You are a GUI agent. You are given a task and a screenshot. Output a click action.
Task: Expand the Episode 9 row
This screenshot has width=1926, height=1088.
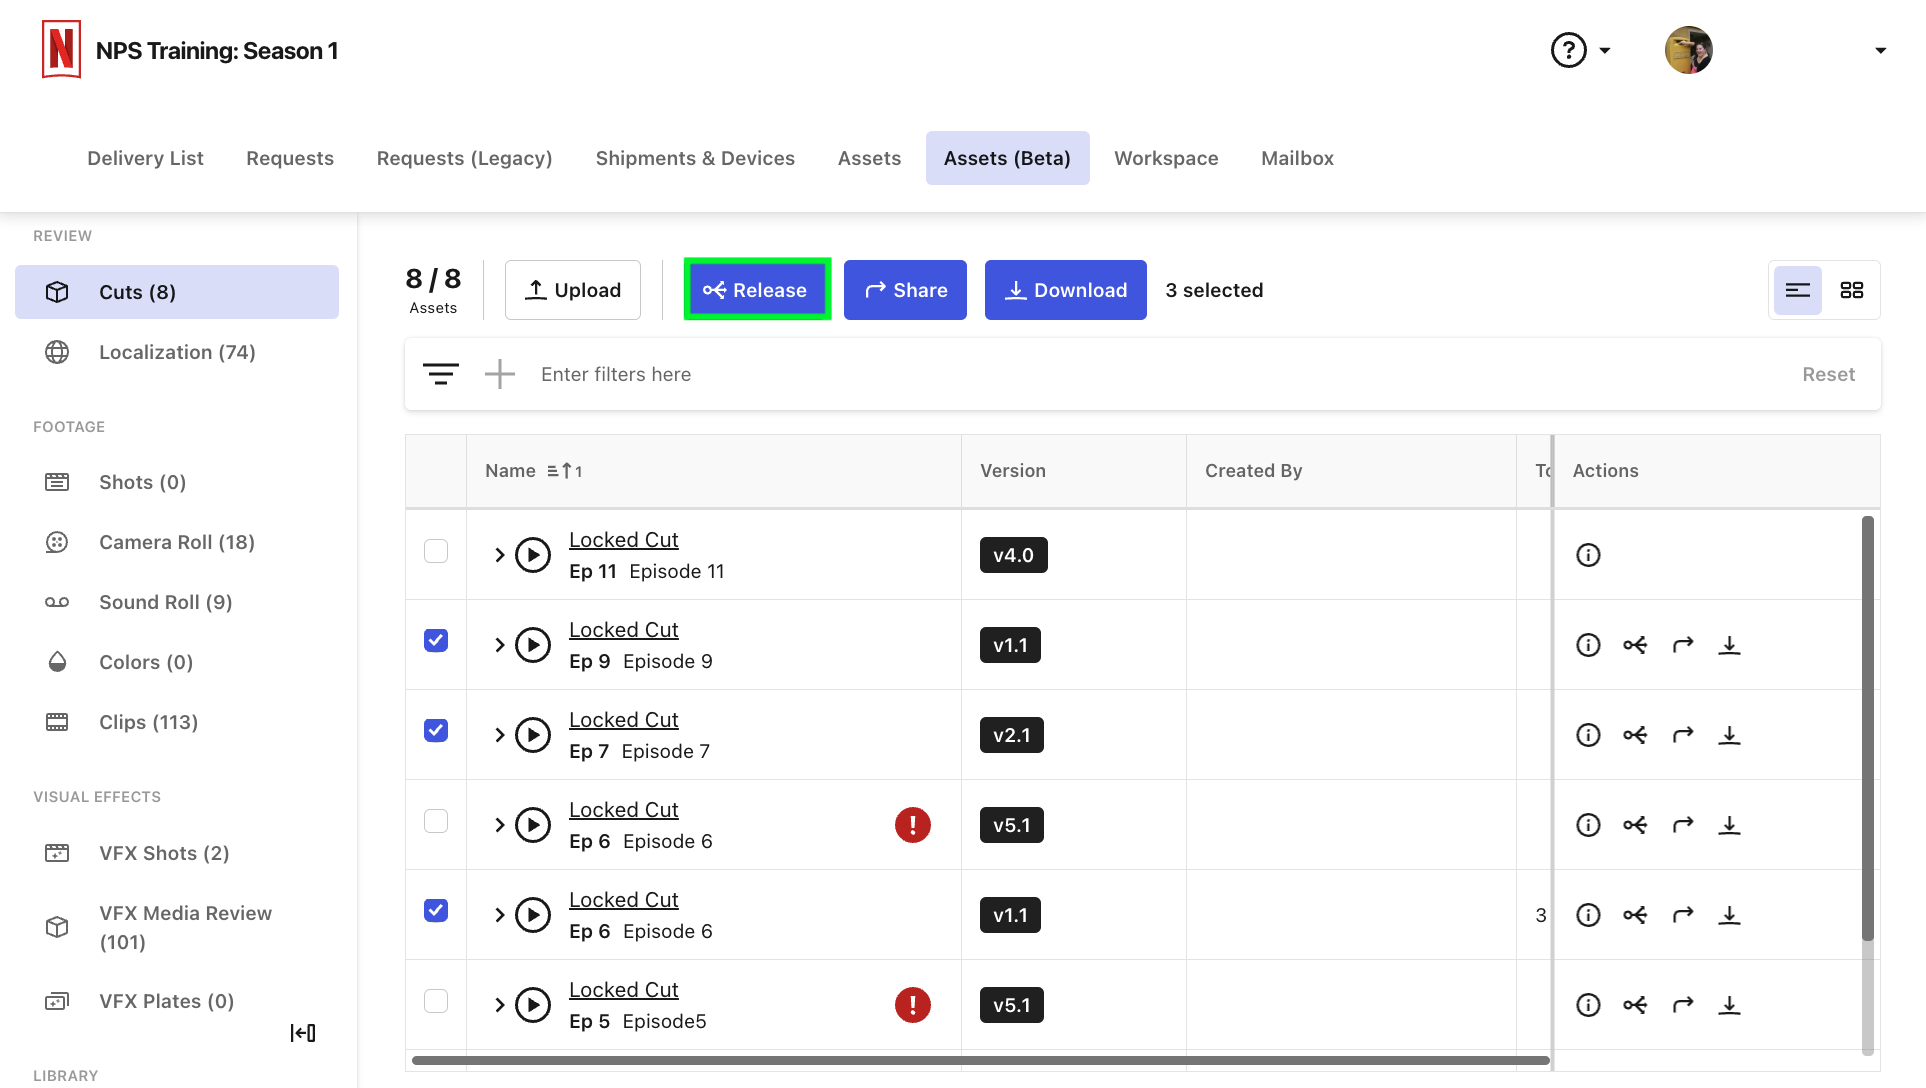(499, 645)
